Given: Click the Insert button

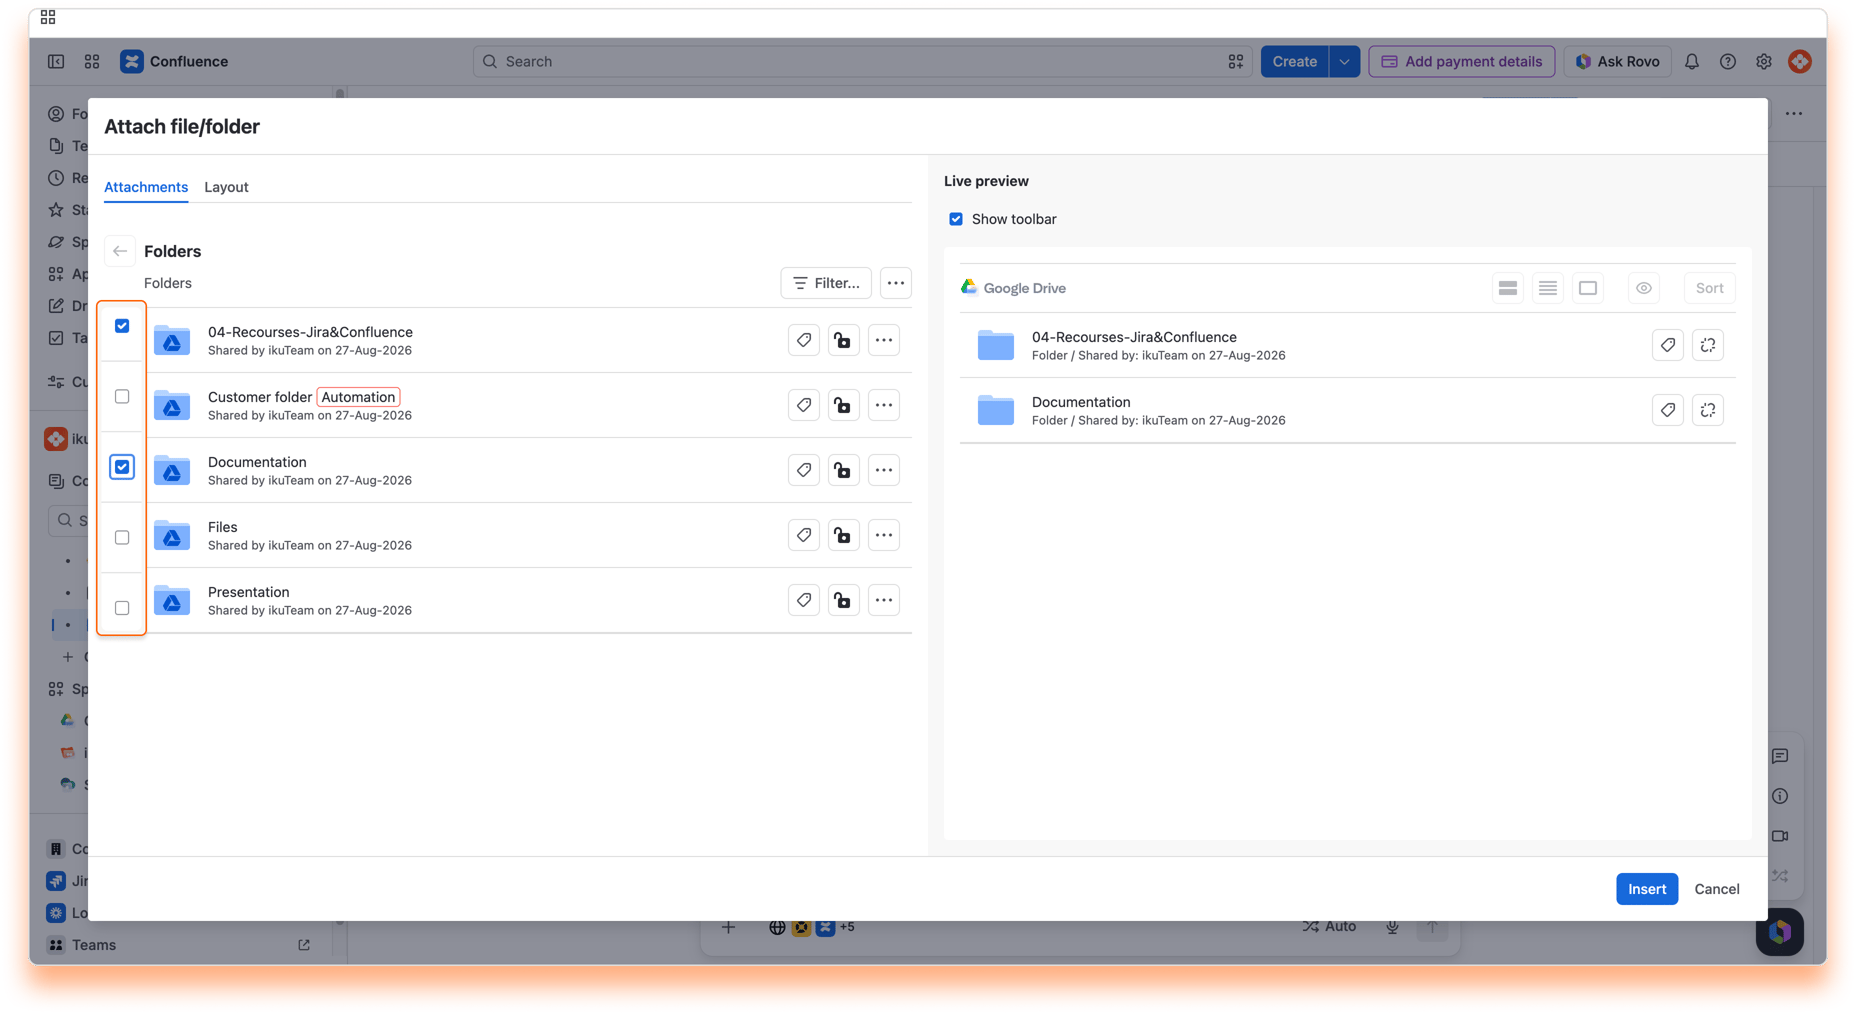Looking at the screenshot, I should [x=1647, y=889].
